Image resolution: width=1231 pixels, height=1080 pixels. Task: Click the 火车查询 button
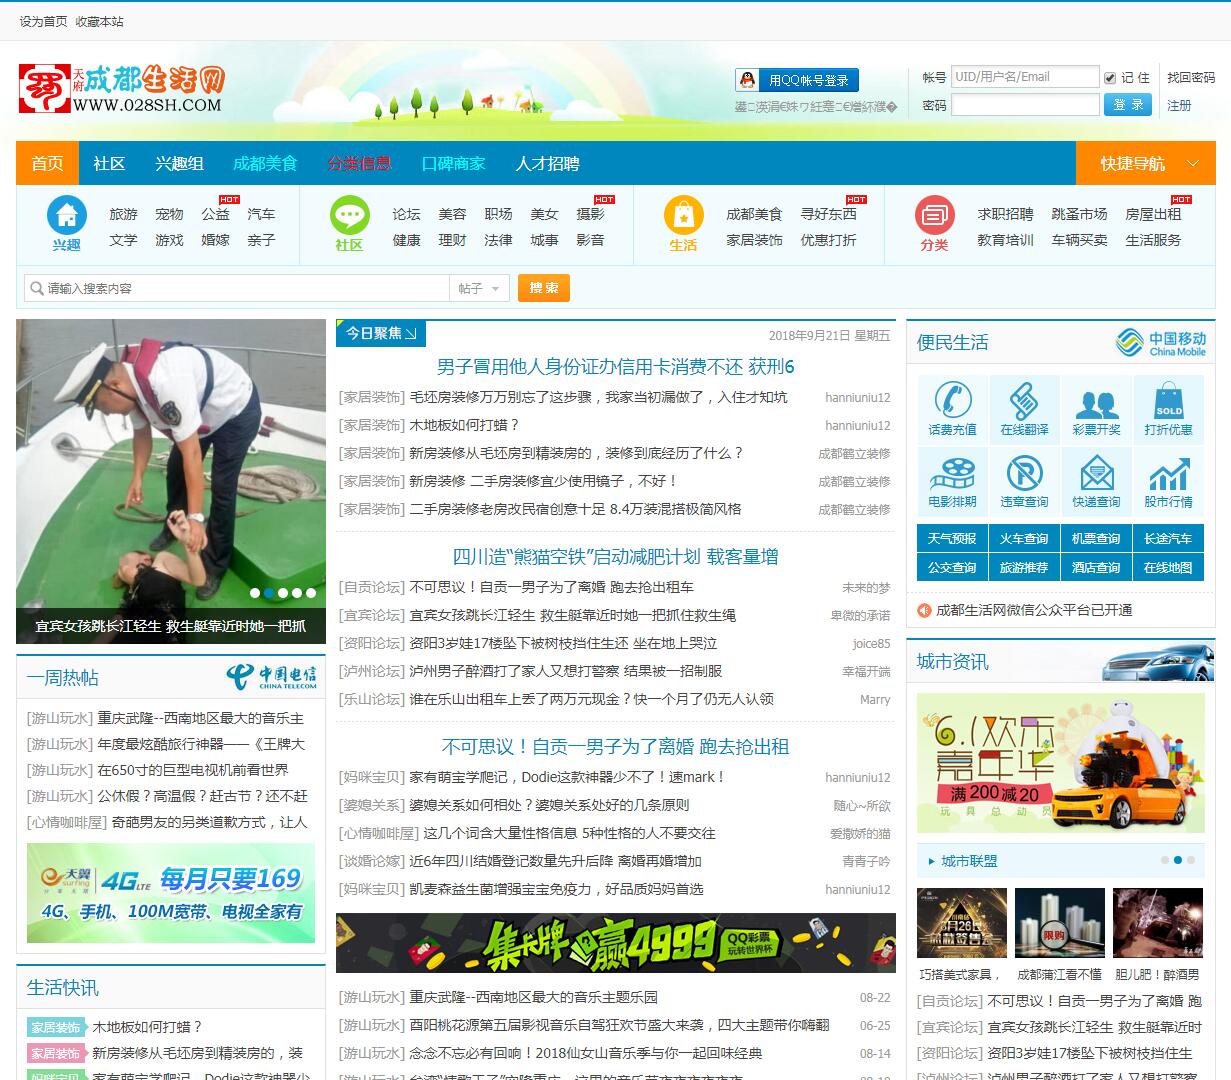[1024, 538]
